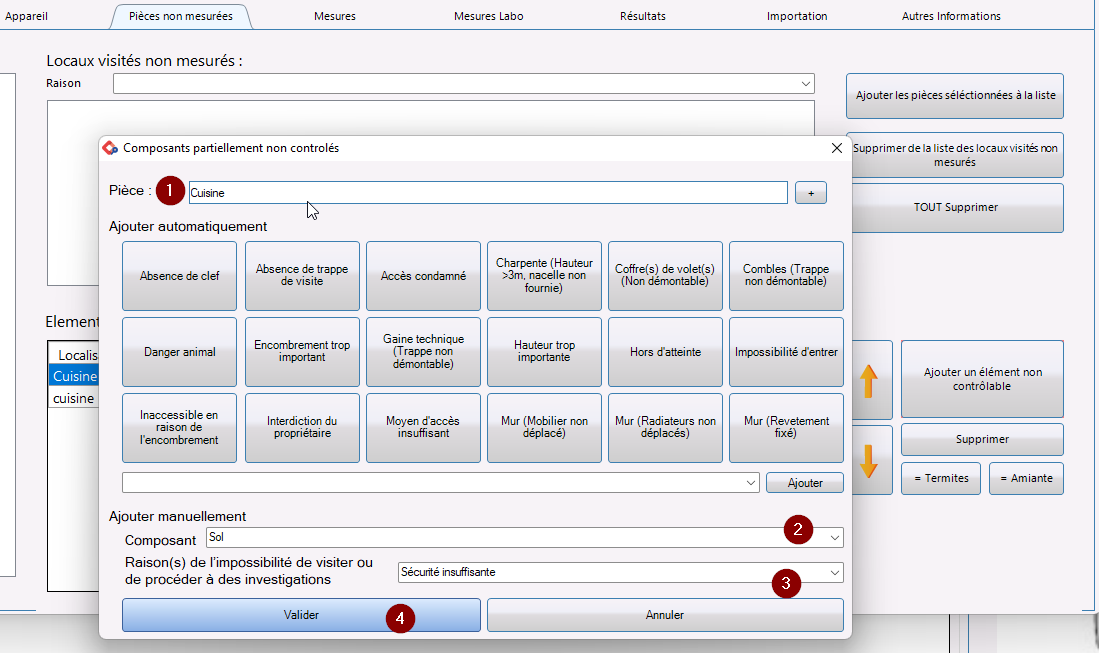Click Annuler to cancel the dialog
The image size is (1099, 653).
point(665,615)
